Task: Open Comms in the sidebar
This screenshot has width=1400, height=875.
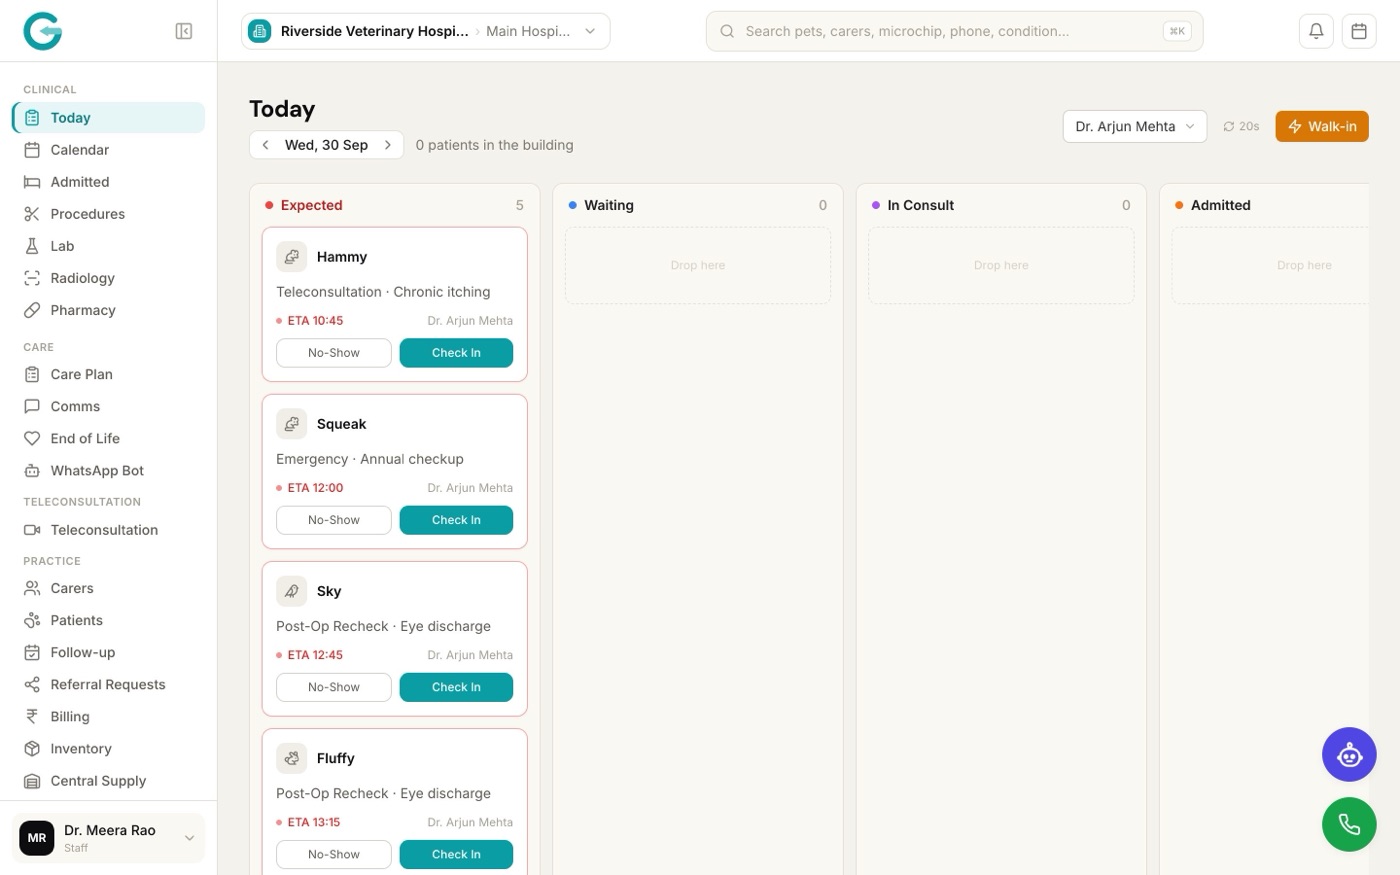Action: (x=108, y=407)
